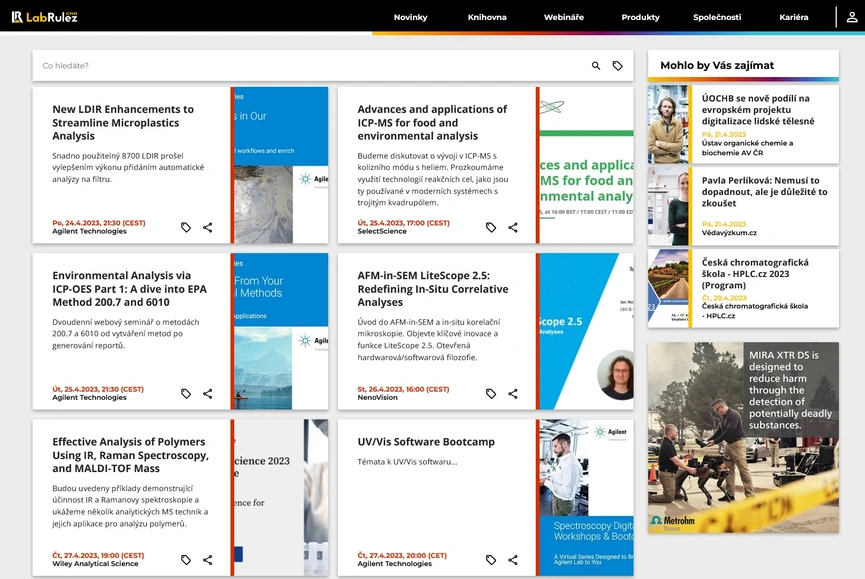Click tag icon on Effective Analysis of Polymers card
This screenshot has width=865, height=579.
[186, 560]
